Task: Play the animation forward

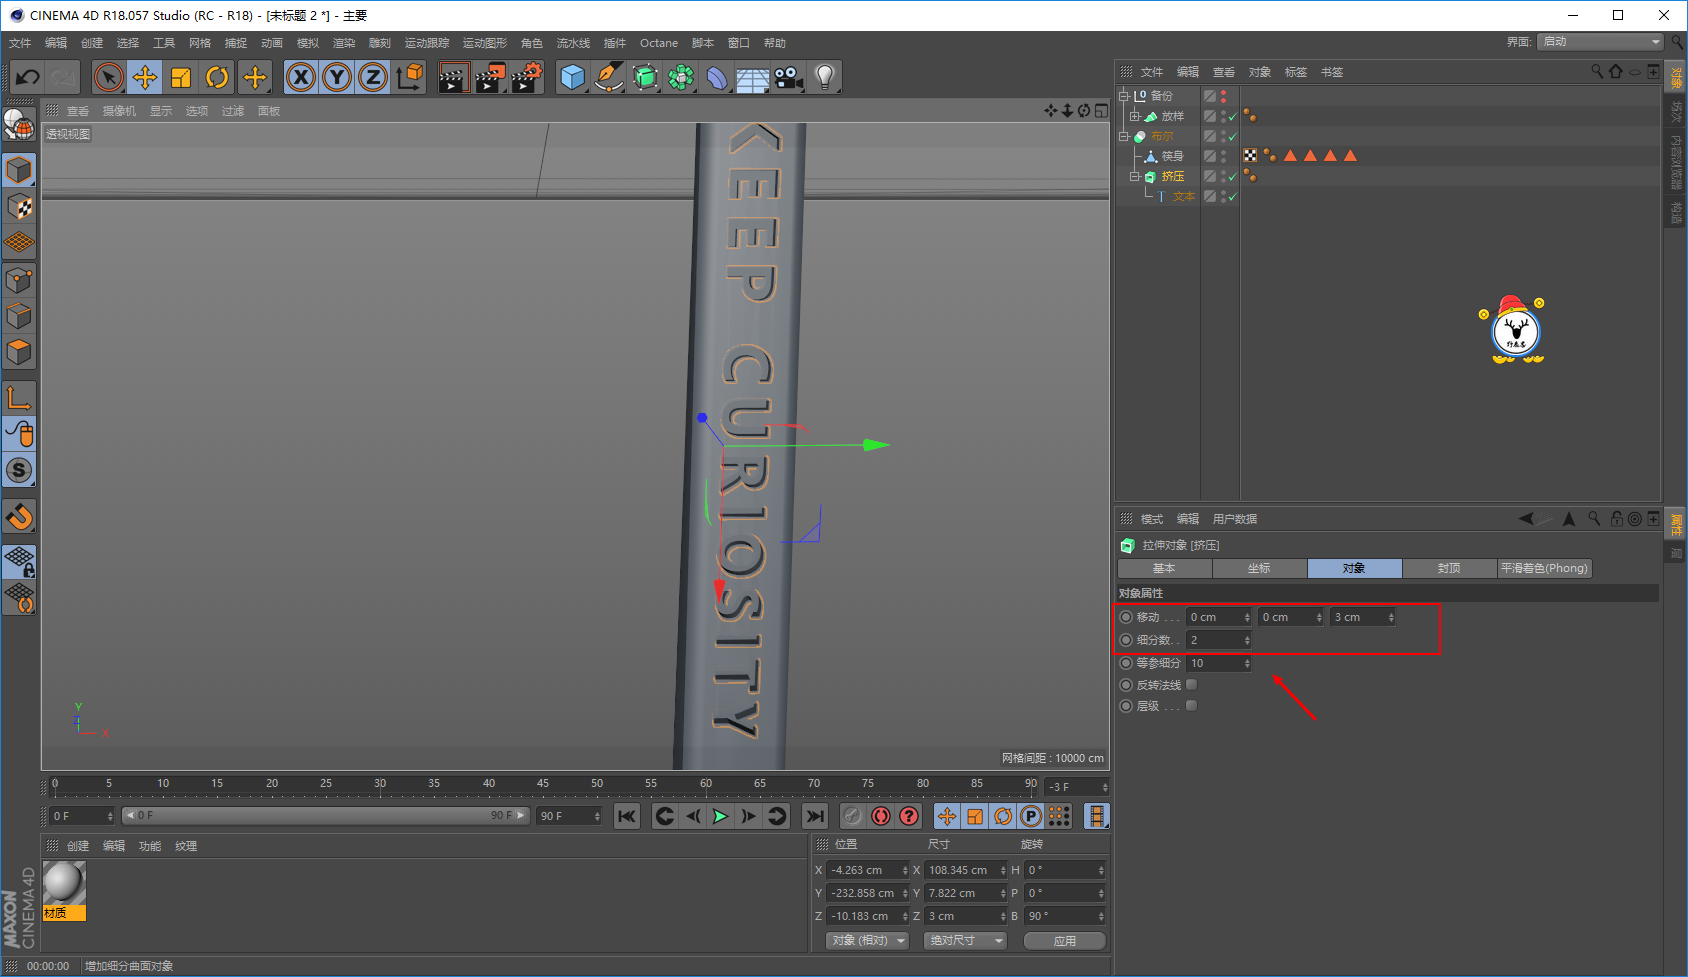Action: point(720,816)
